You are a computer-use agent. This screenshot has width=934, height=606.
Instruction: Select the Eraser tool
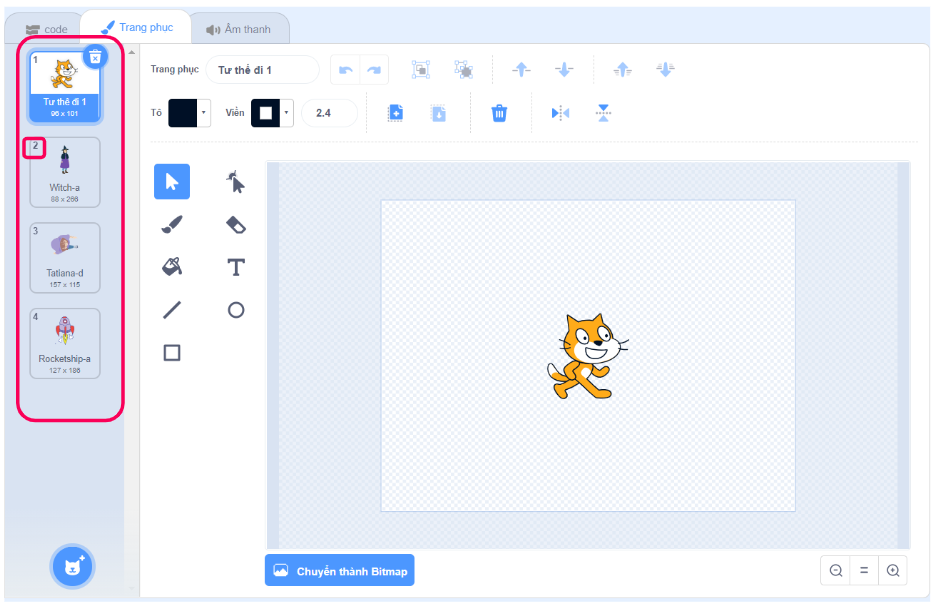pyautogui.click(x=236, y=225)
